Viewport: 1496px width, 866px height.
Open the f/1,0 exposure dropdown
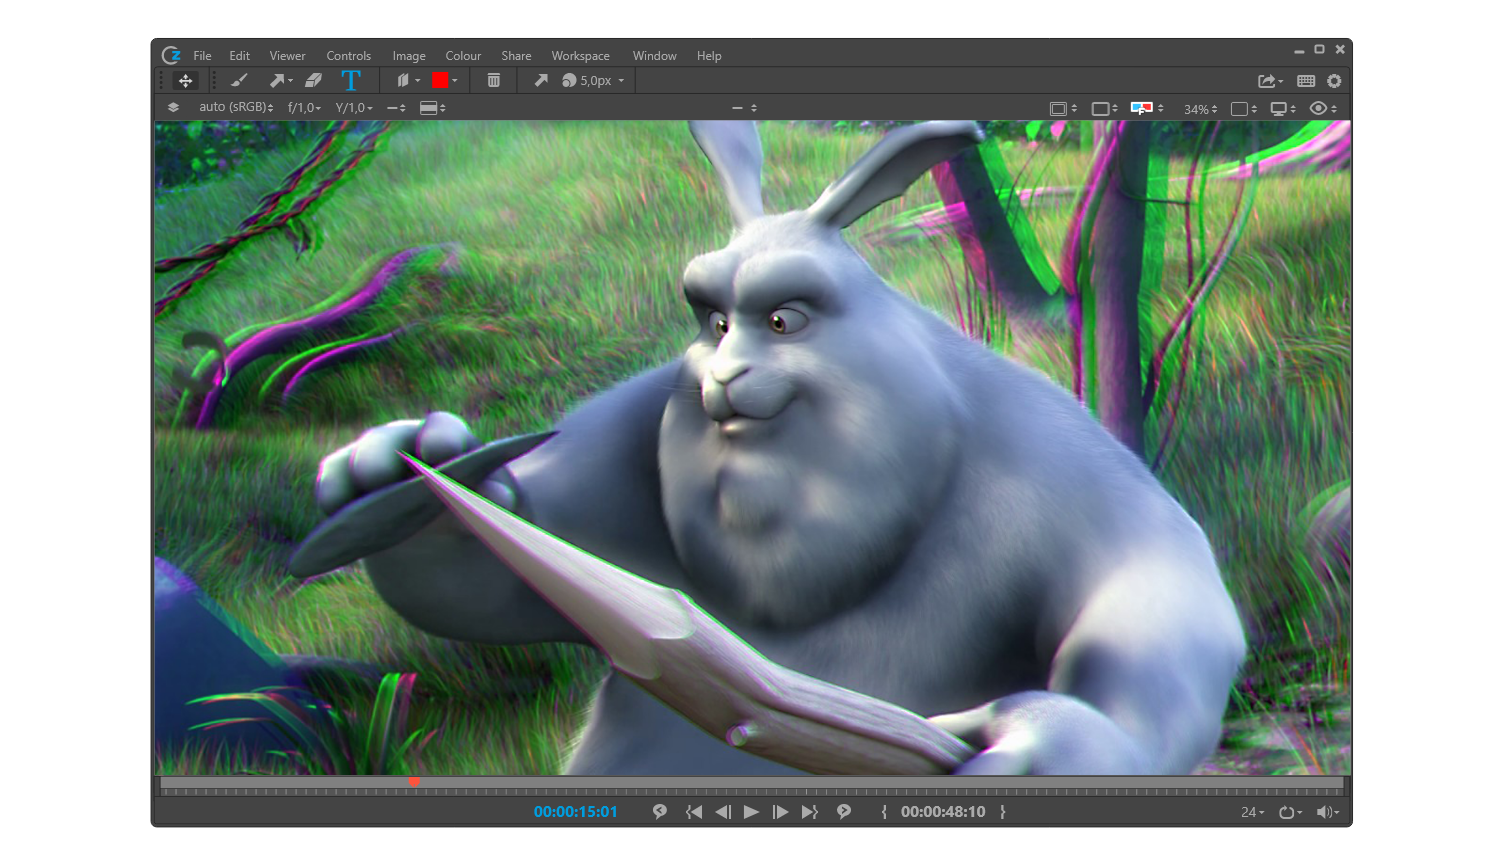click(x=304, y=108)
